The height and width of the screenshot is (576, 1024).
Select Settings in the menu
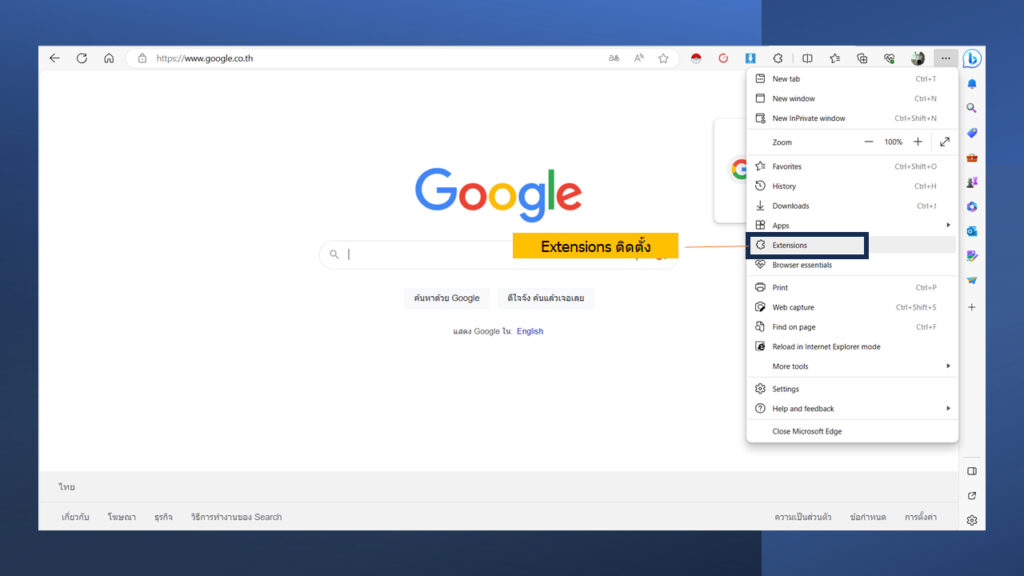[852, 389]
